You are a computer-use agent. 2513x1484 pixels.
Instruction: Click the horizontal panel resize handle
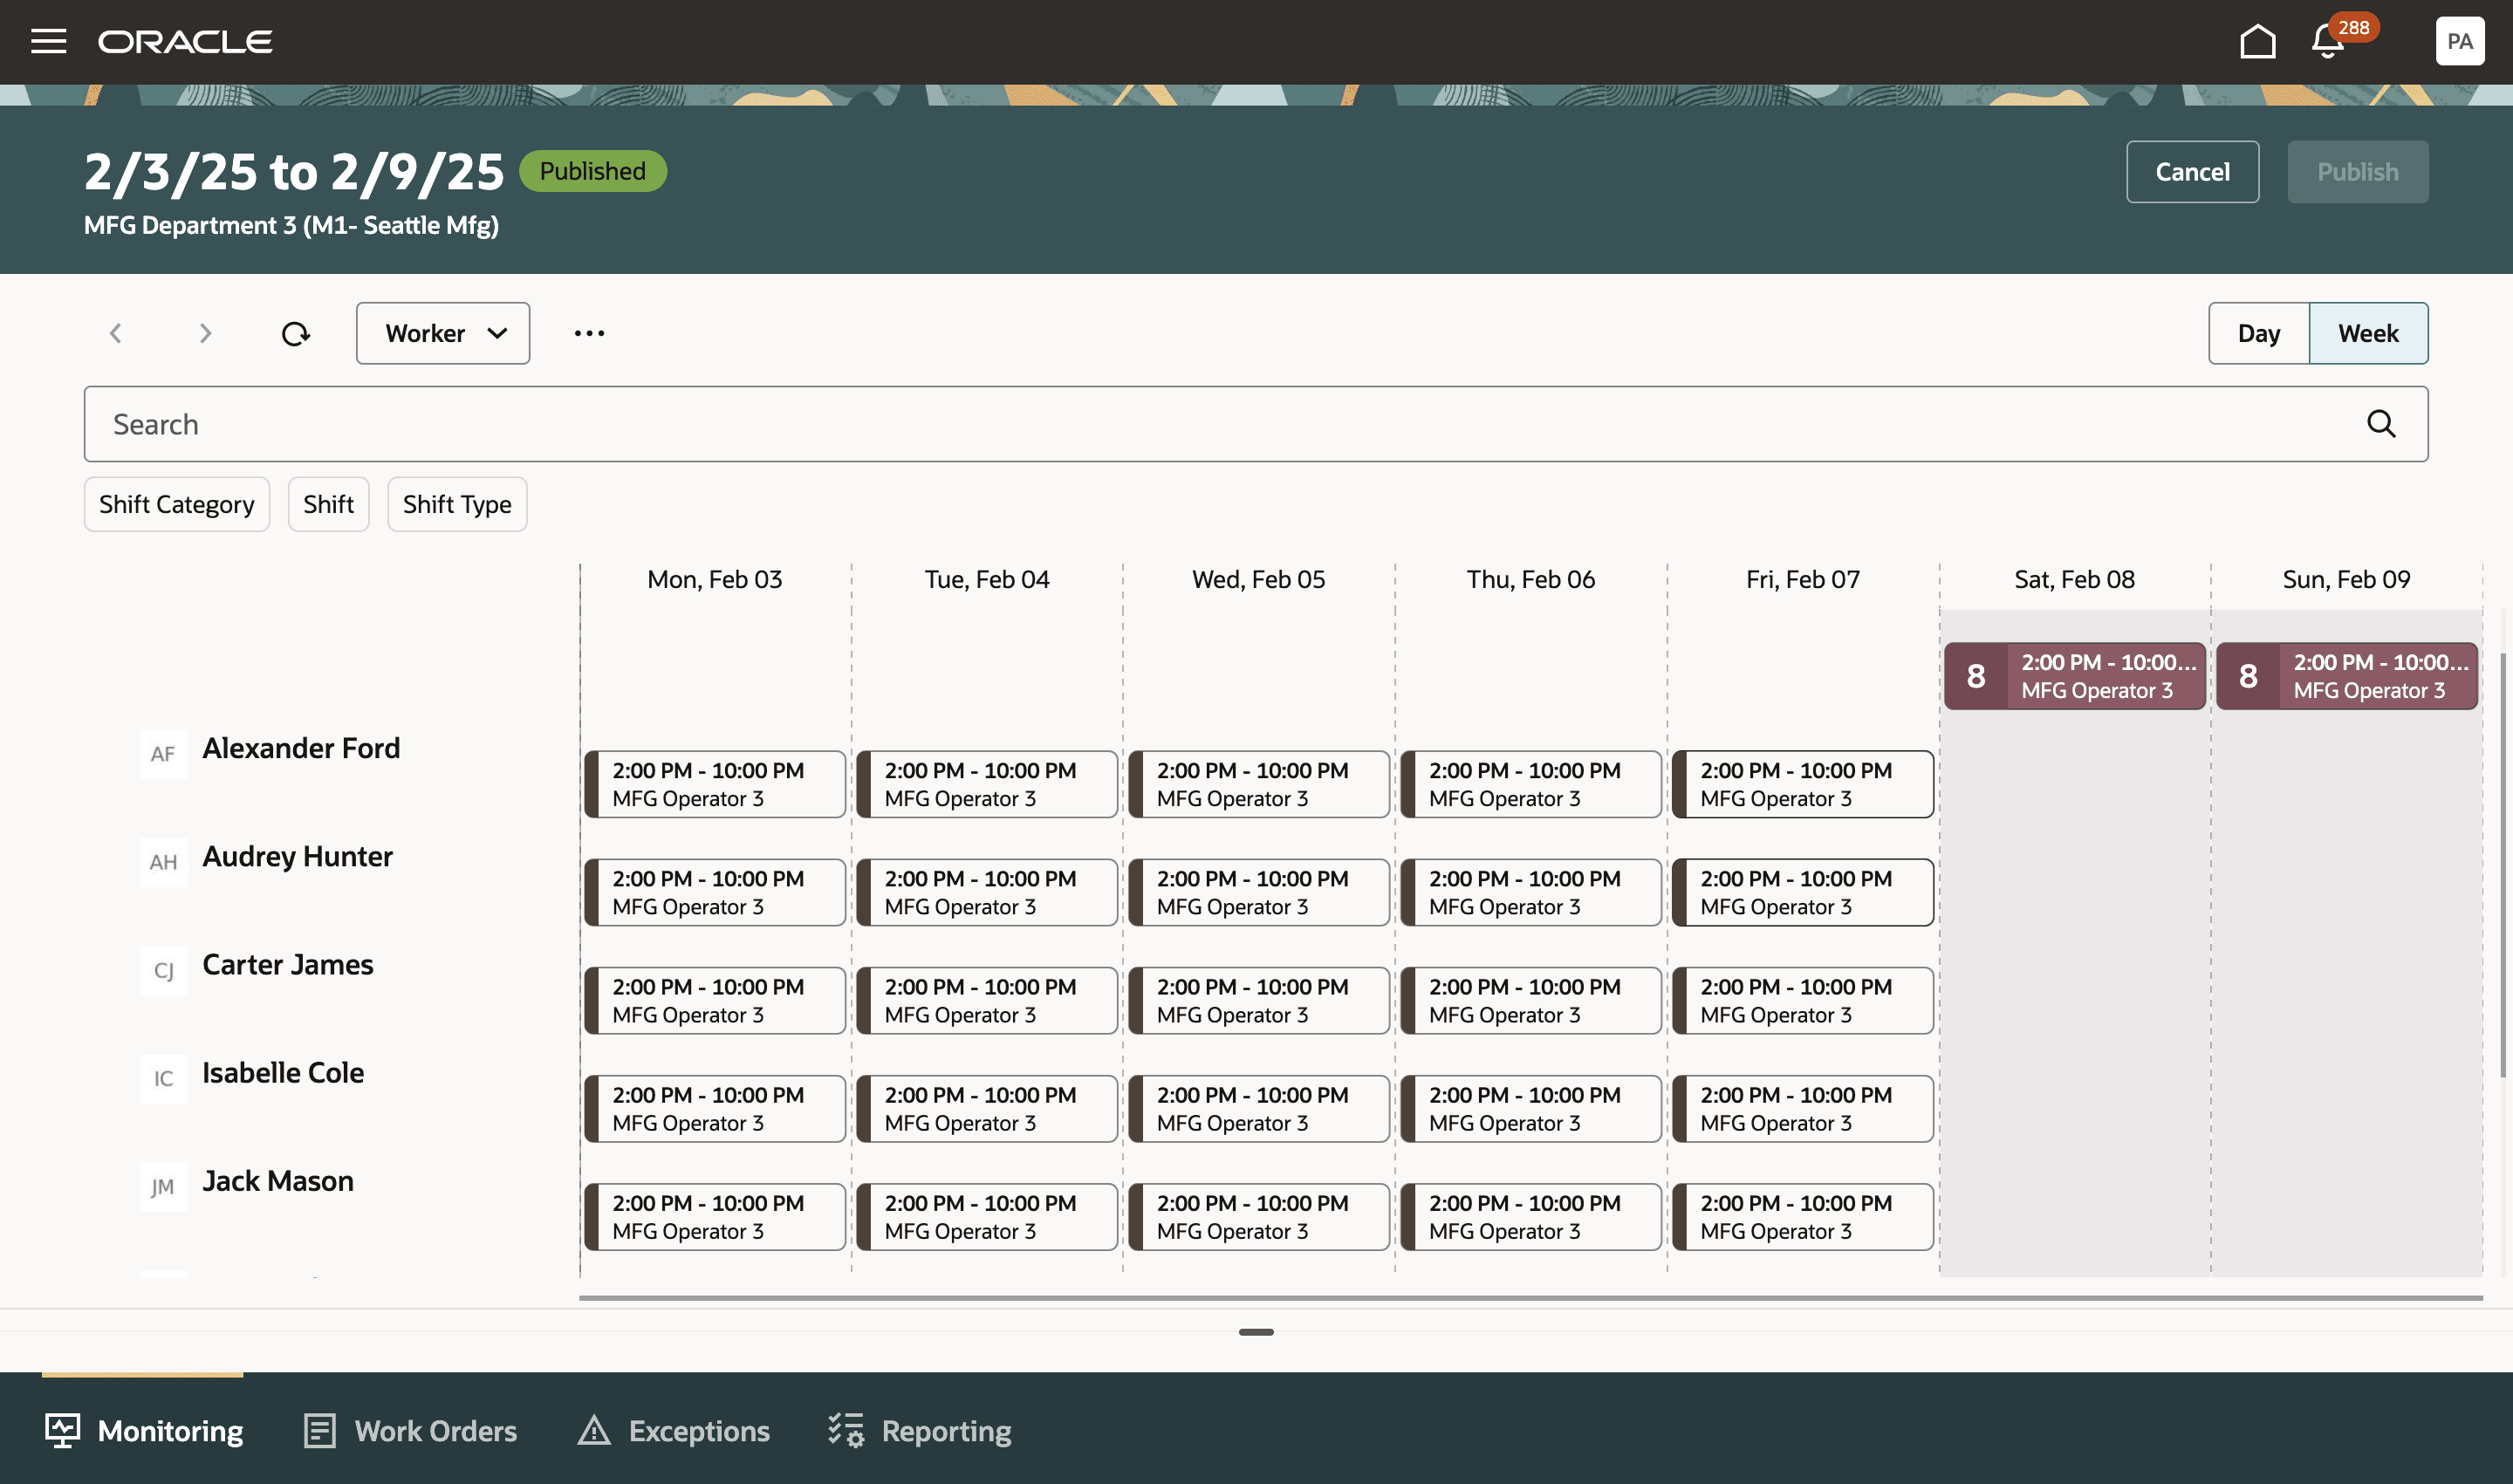click(1256, 1332)
